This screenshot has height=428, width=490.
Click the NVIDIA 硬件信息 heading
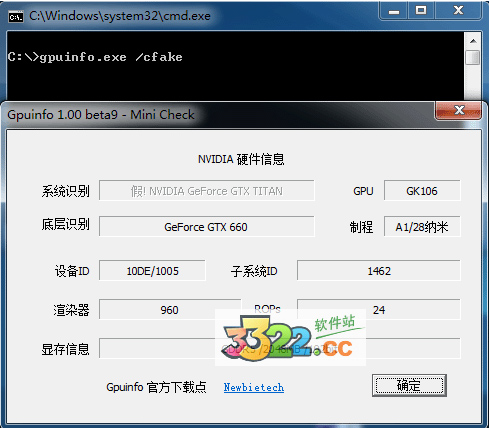[x=241, y=159]
